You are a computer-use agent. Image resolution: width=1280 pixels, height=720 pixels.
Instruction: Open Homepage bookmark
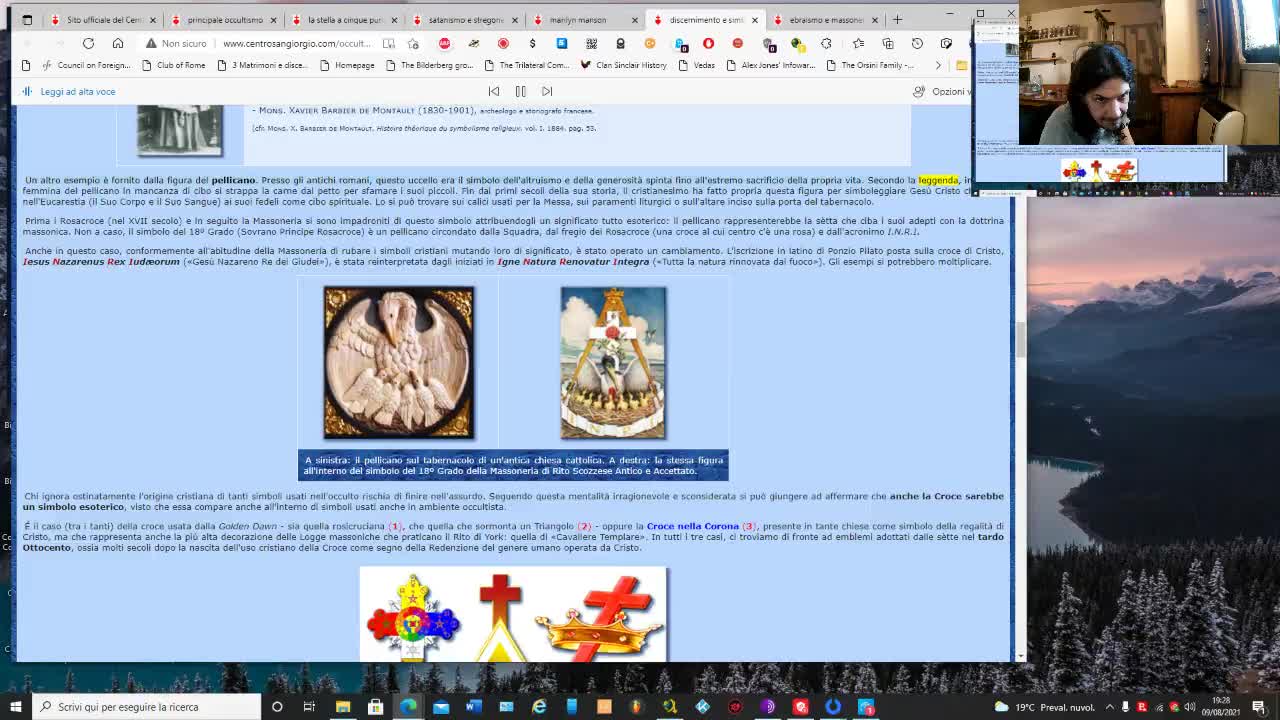point(346,65)
